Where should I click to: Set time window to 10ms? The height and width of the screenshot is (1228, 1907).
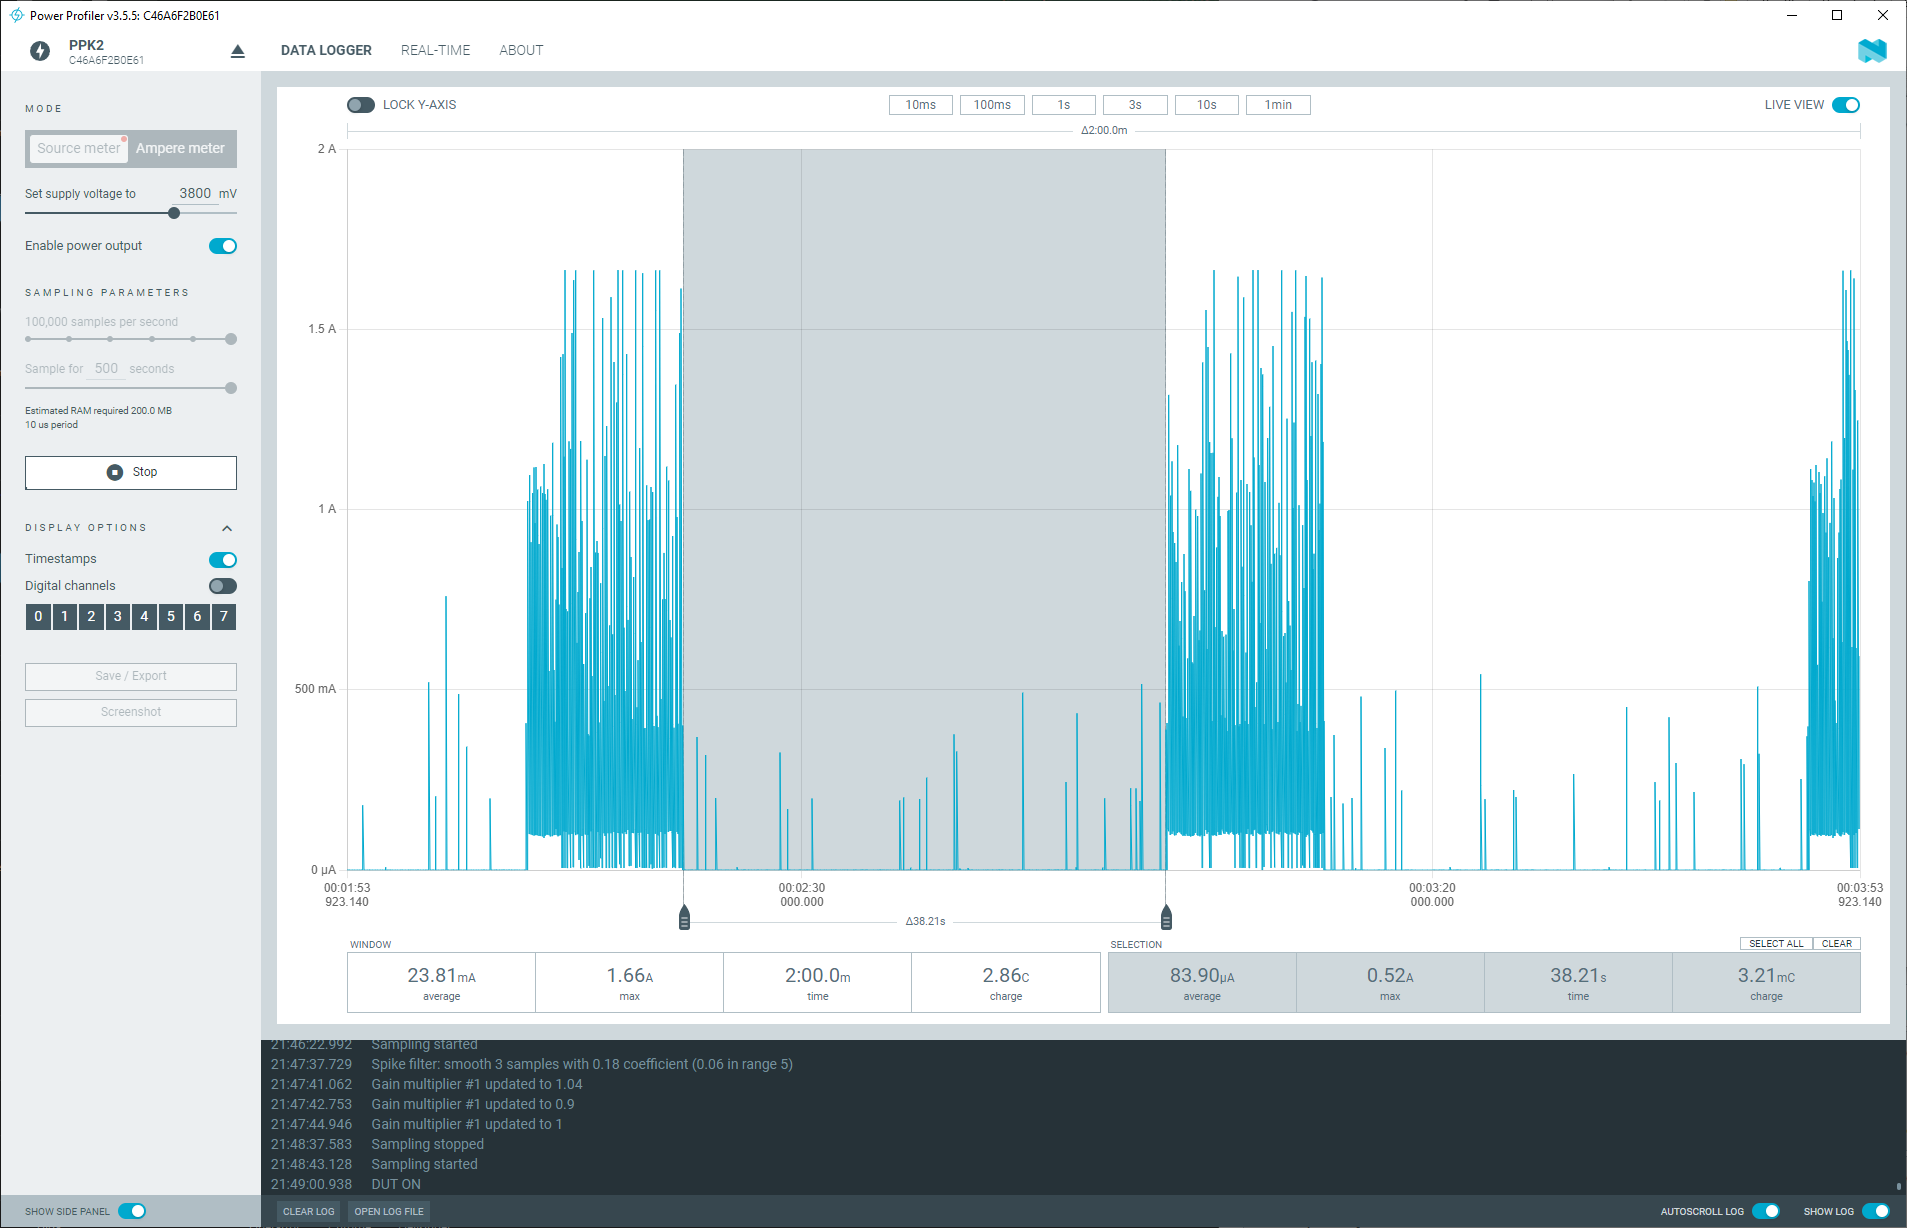click(921, 105)
